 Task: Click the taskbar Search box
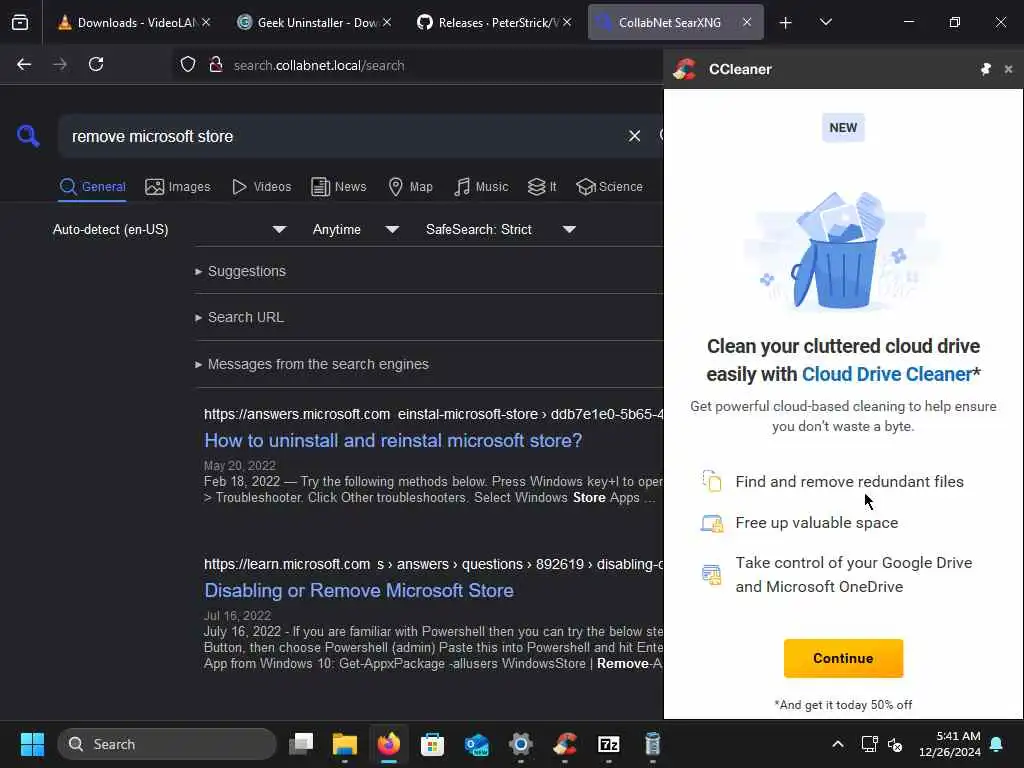pos(167,744)
